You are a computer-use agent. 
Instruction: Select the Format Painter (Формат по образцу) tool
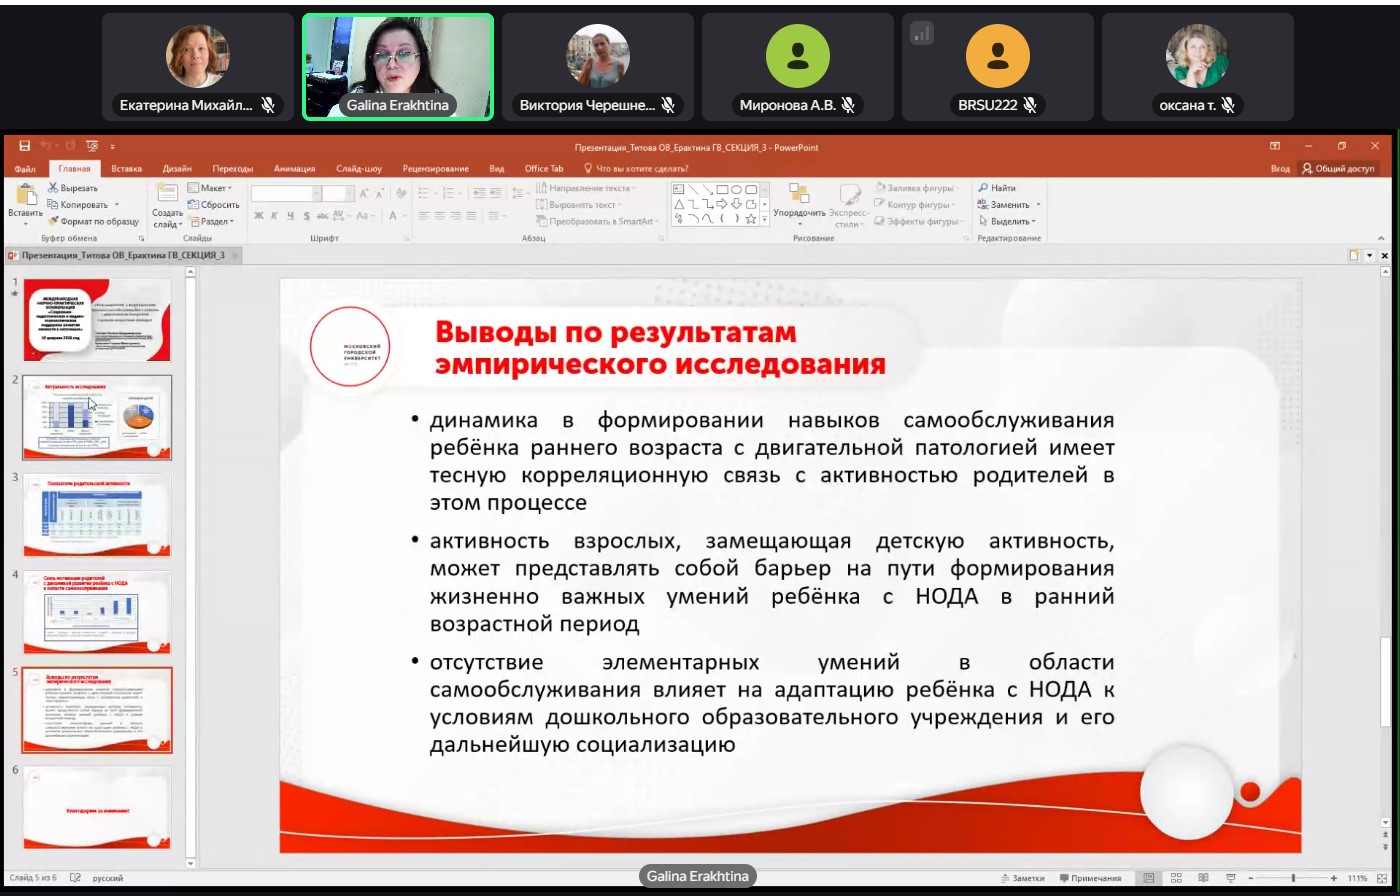pos(53,221)
